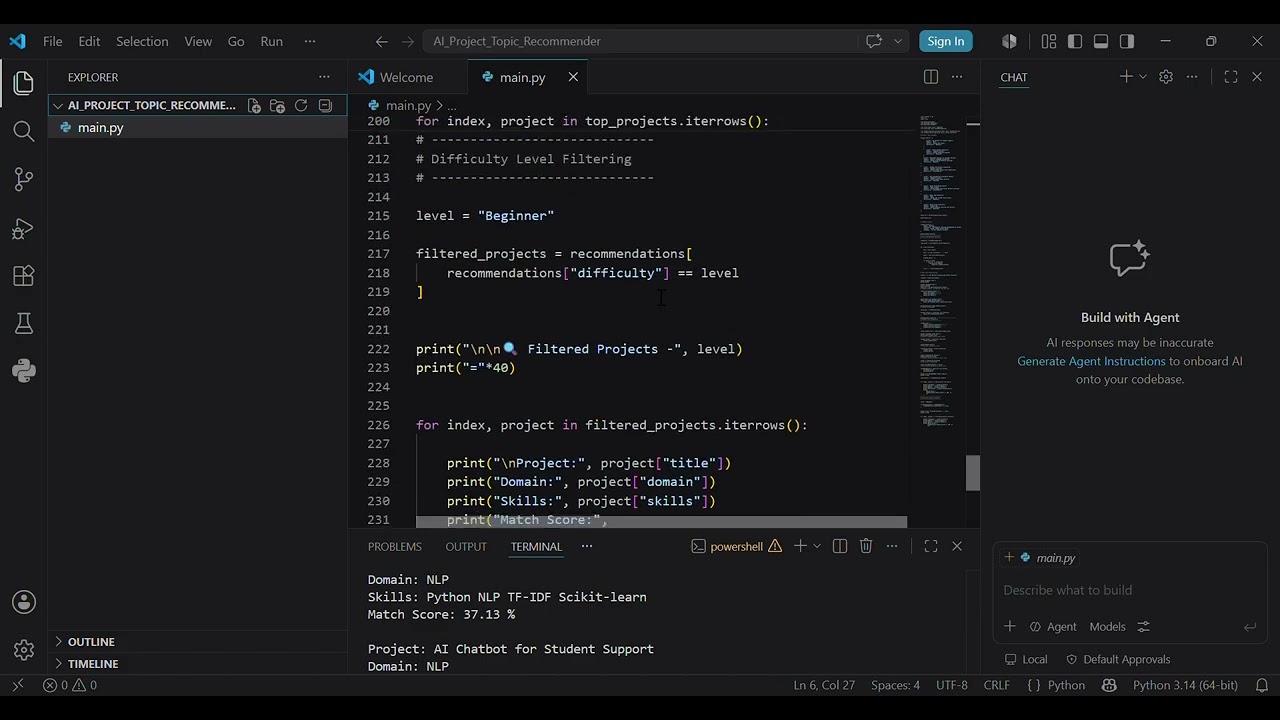Open Generate Agent Instructions link
This screenshot has height=720, width=1280.
coord(1091,361)
